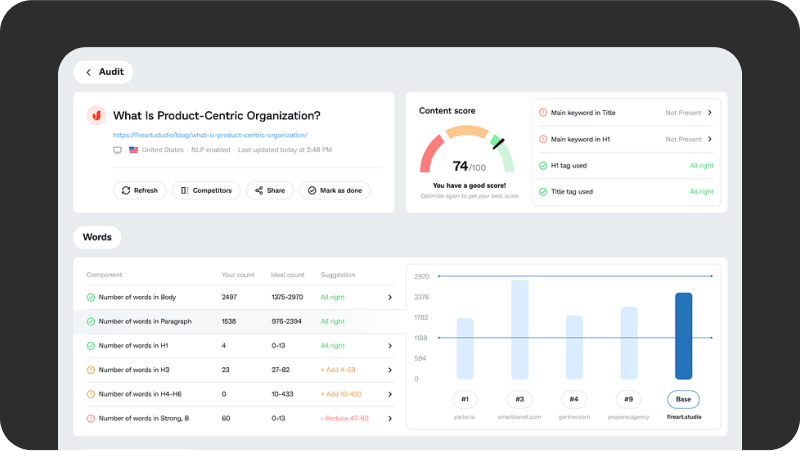Click the 'Suggestion' column header
The width and height of the screenshot is (800, 451).
(338, 275)
